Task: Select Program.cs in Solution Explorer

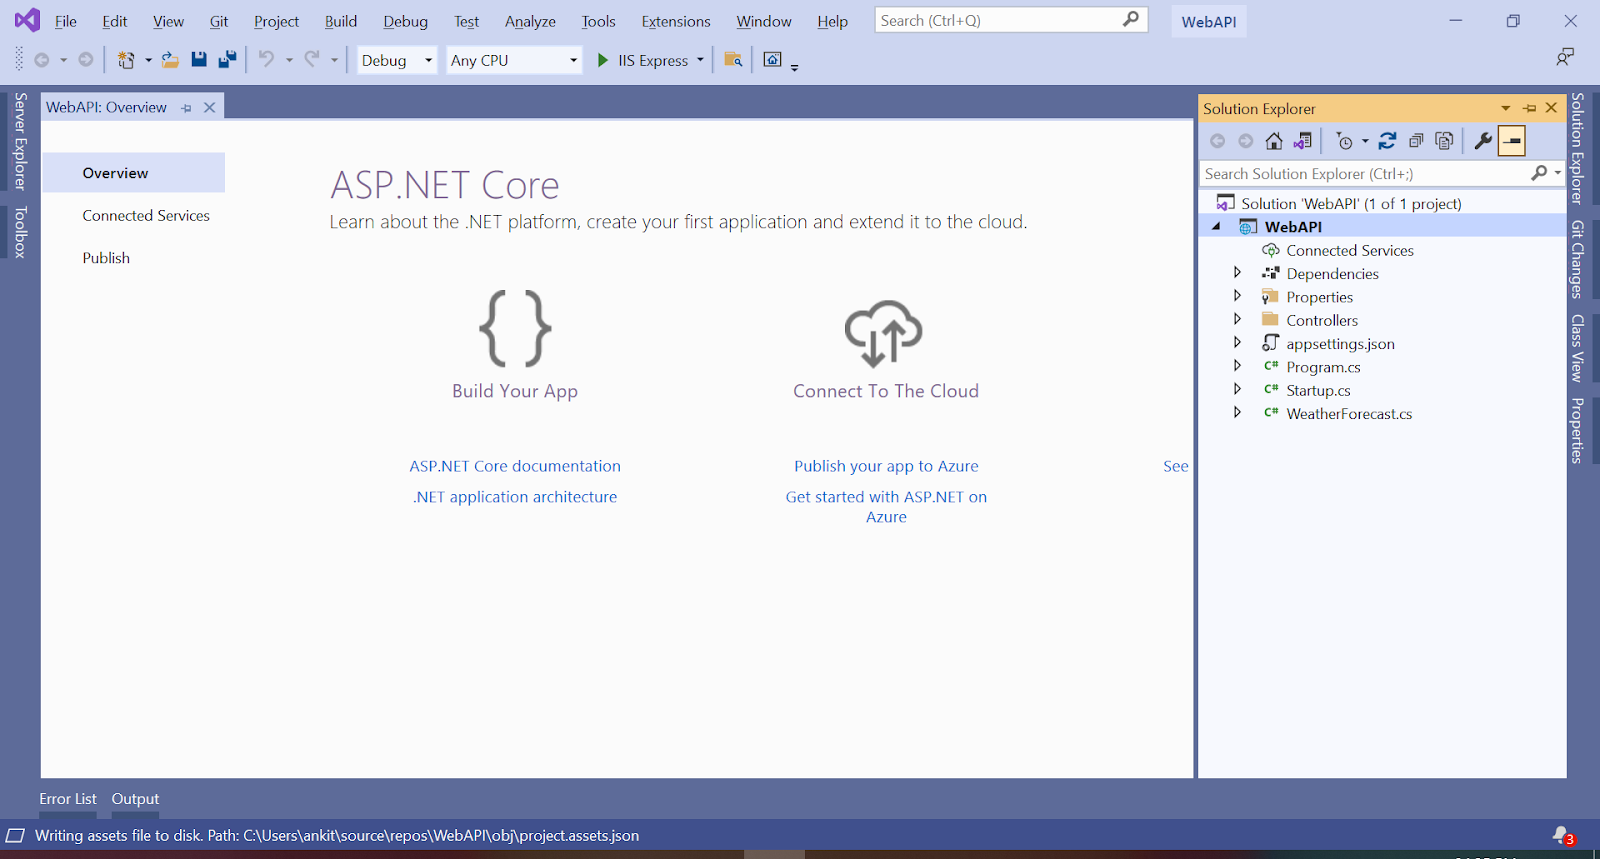Action: pos(1323,367)
